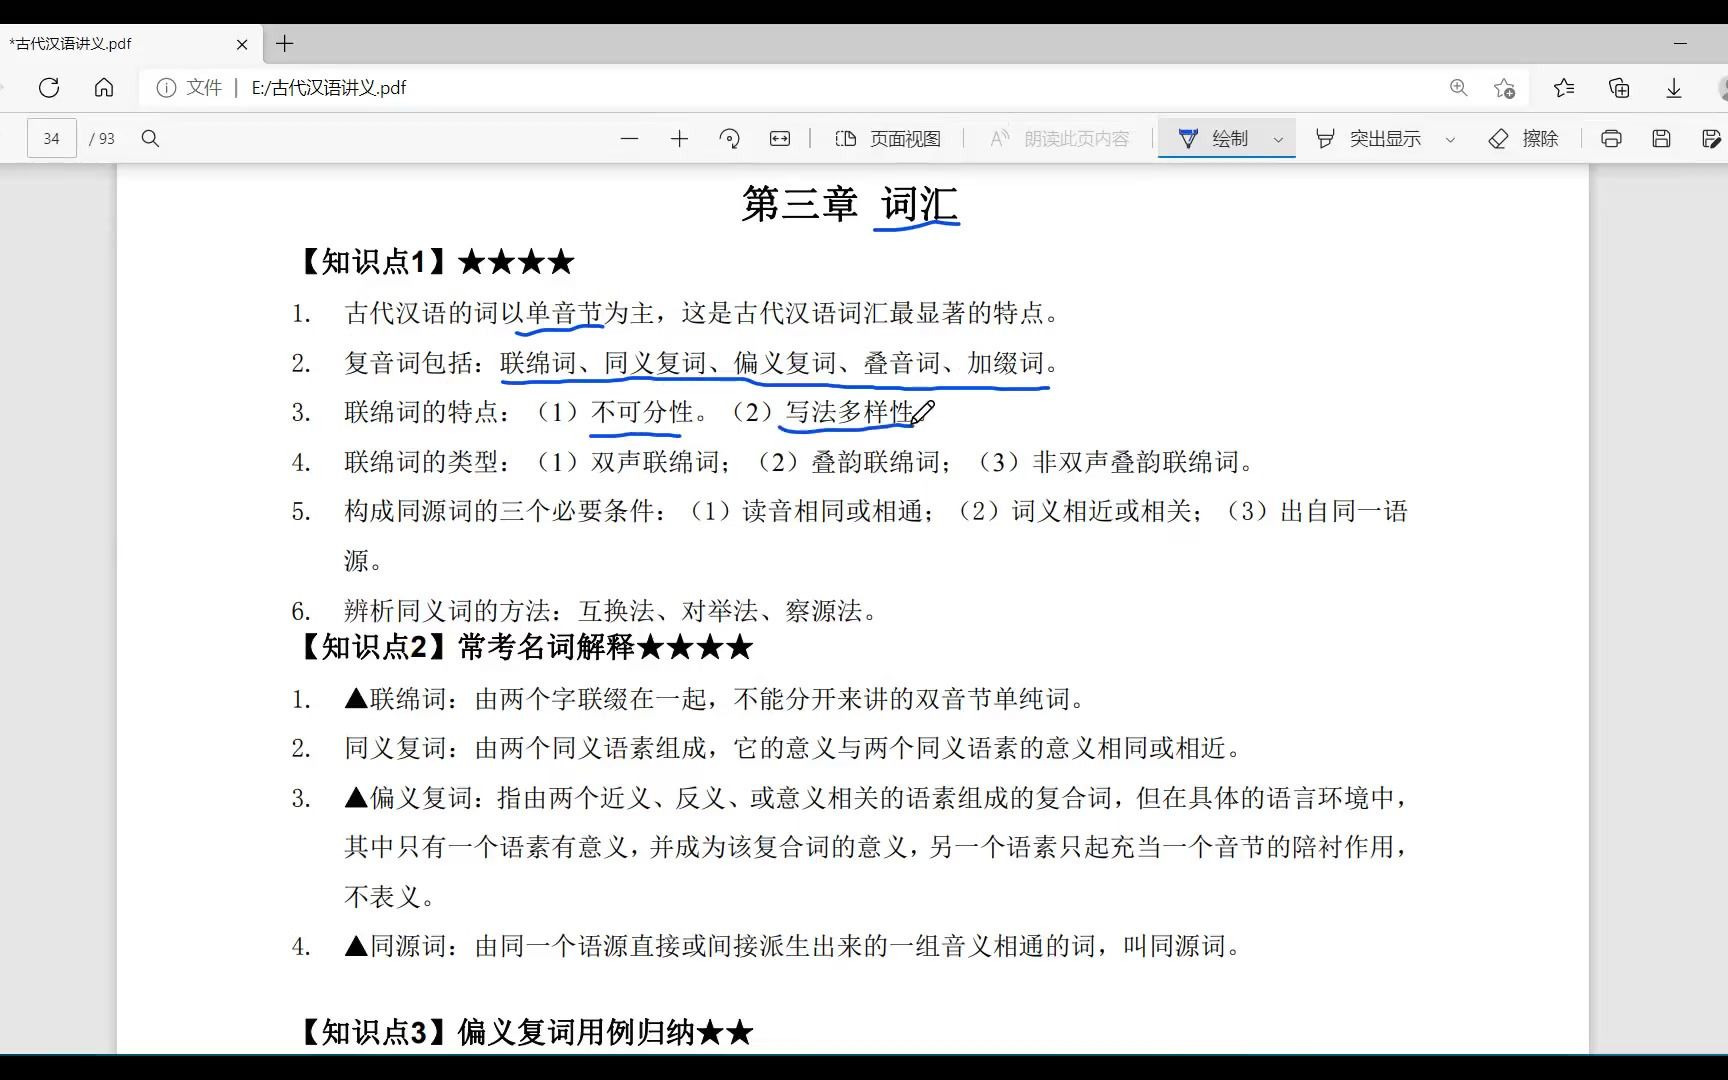Add this page to favorites
This screenshot has height=1080, width=1728.
[1504, 88]
